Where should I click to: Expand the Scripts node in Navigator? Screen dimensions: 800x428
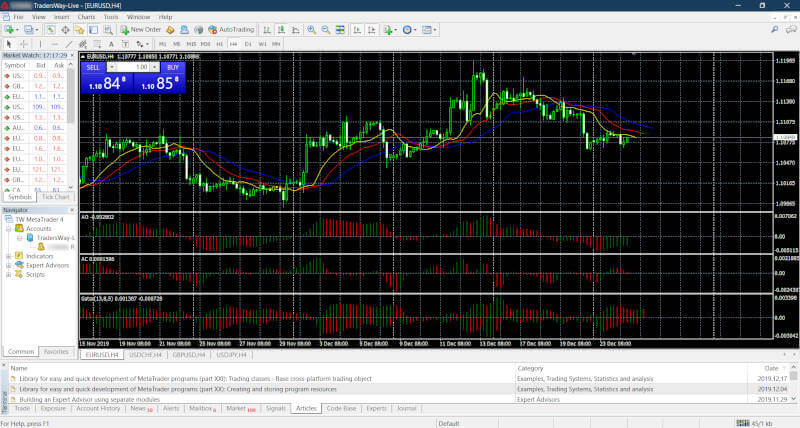pyautogui.click(x=8, y=274)
